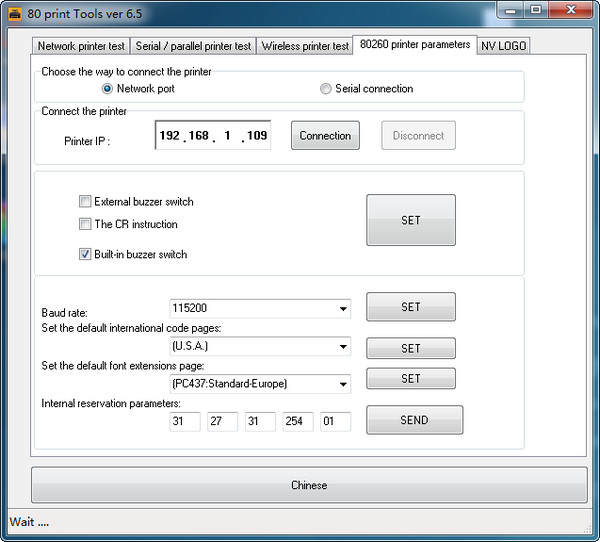600x542 pixels.
Task: Open the international code pages dropdown showing (U.S.A.)
Action: (x=260, y=346)
